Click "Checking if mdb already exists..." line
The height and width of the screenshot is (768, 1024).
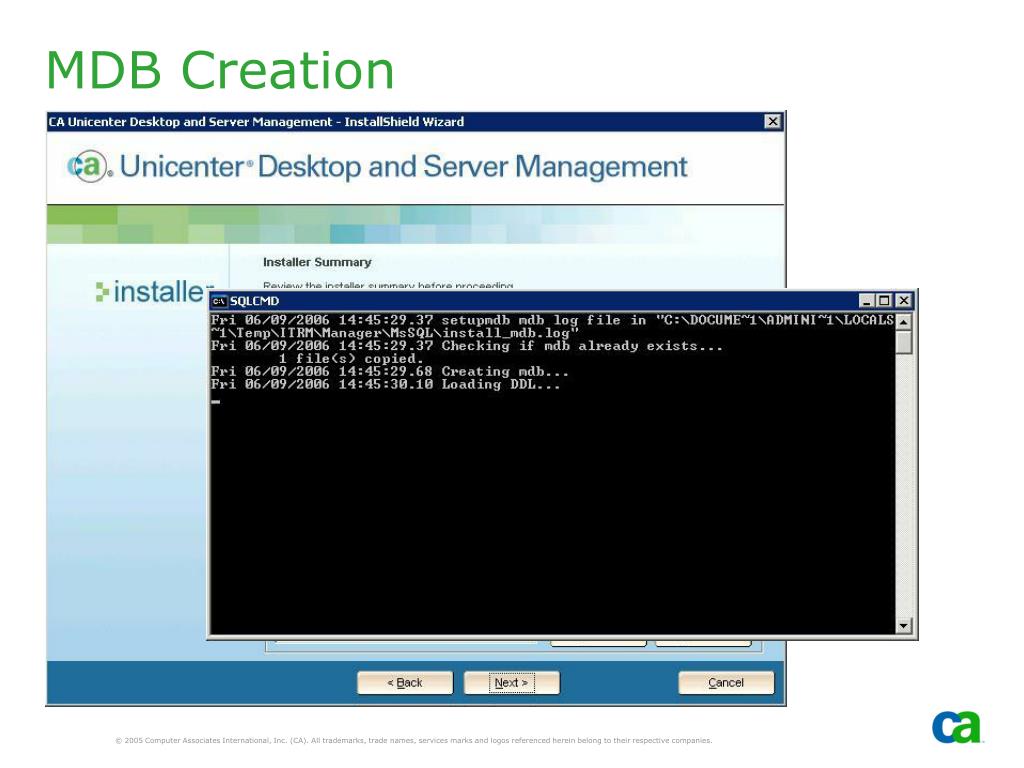(x=467, y=346)
